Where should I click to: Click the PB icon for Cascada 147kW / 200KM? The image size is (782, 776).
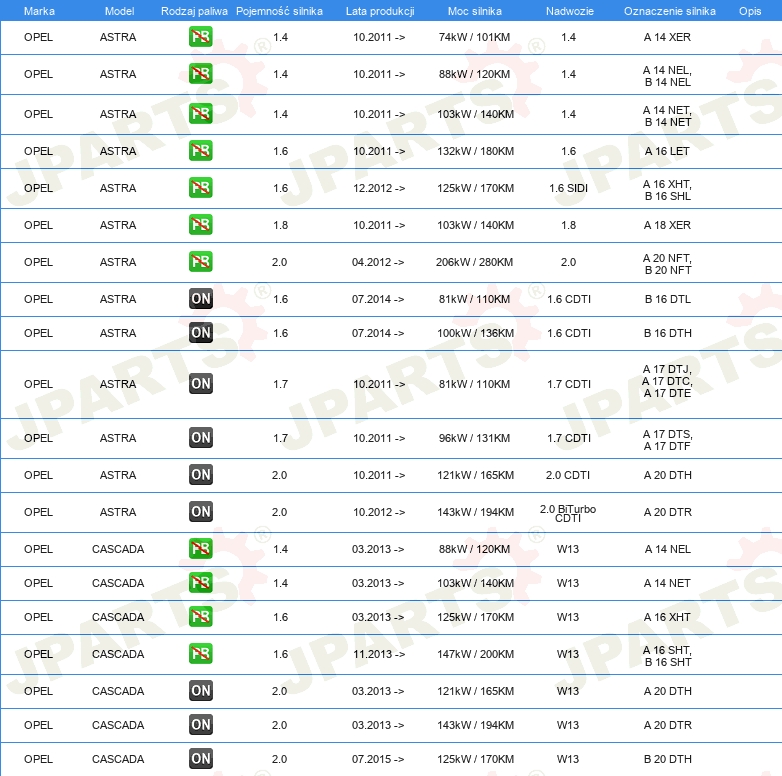tap(200, 654)
